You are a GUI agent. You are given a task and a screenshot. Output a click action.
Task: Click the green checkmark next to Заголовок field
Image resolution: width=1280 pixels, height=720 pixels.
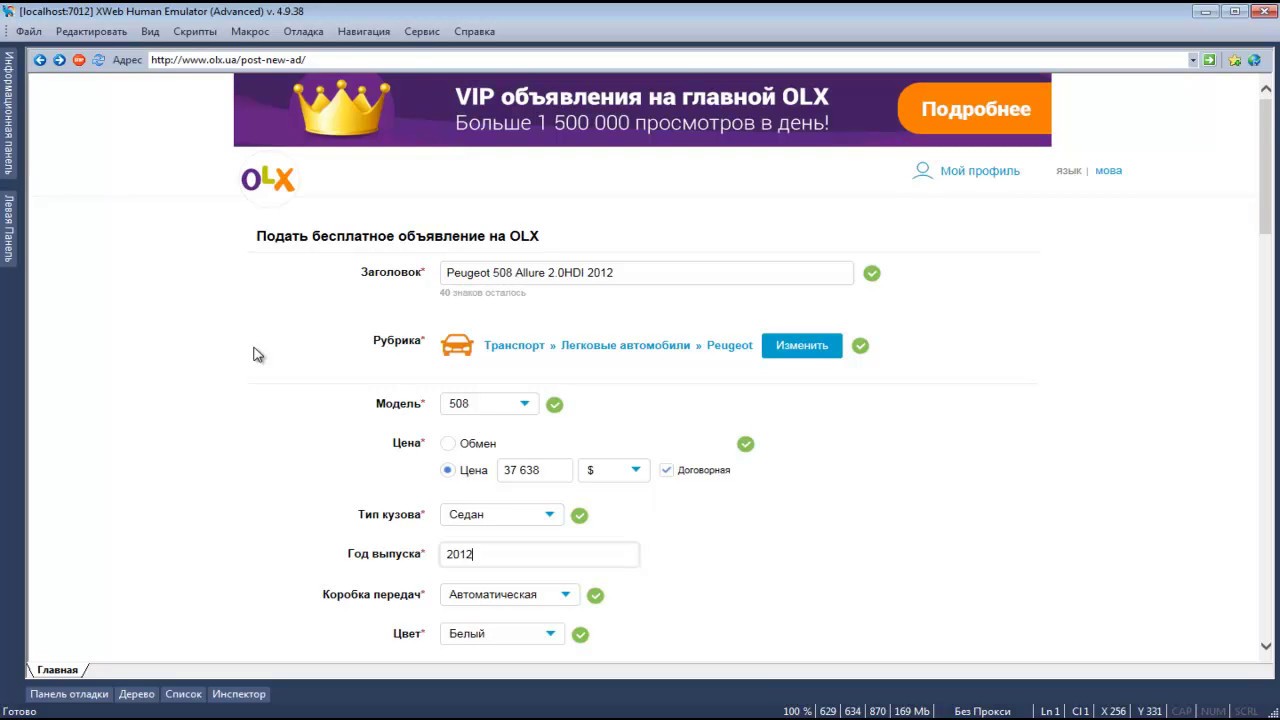tap(872, 273)
